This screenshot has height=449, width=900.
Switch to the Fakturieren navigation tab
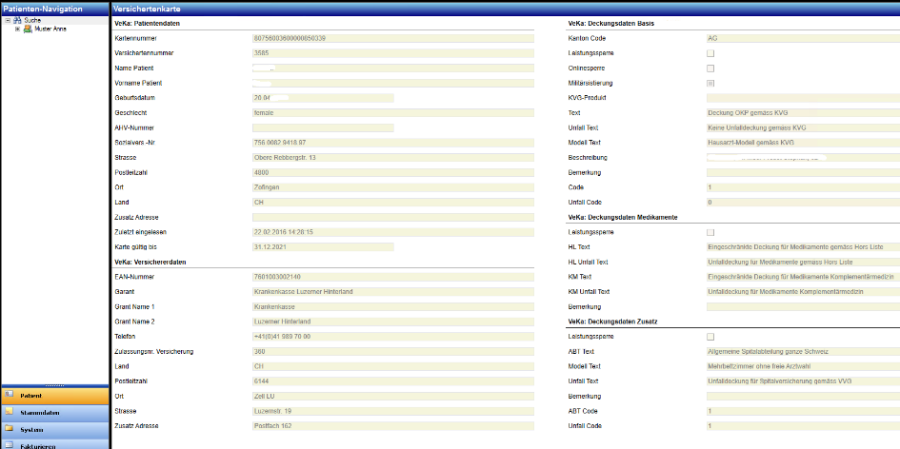tap(54, 444)
